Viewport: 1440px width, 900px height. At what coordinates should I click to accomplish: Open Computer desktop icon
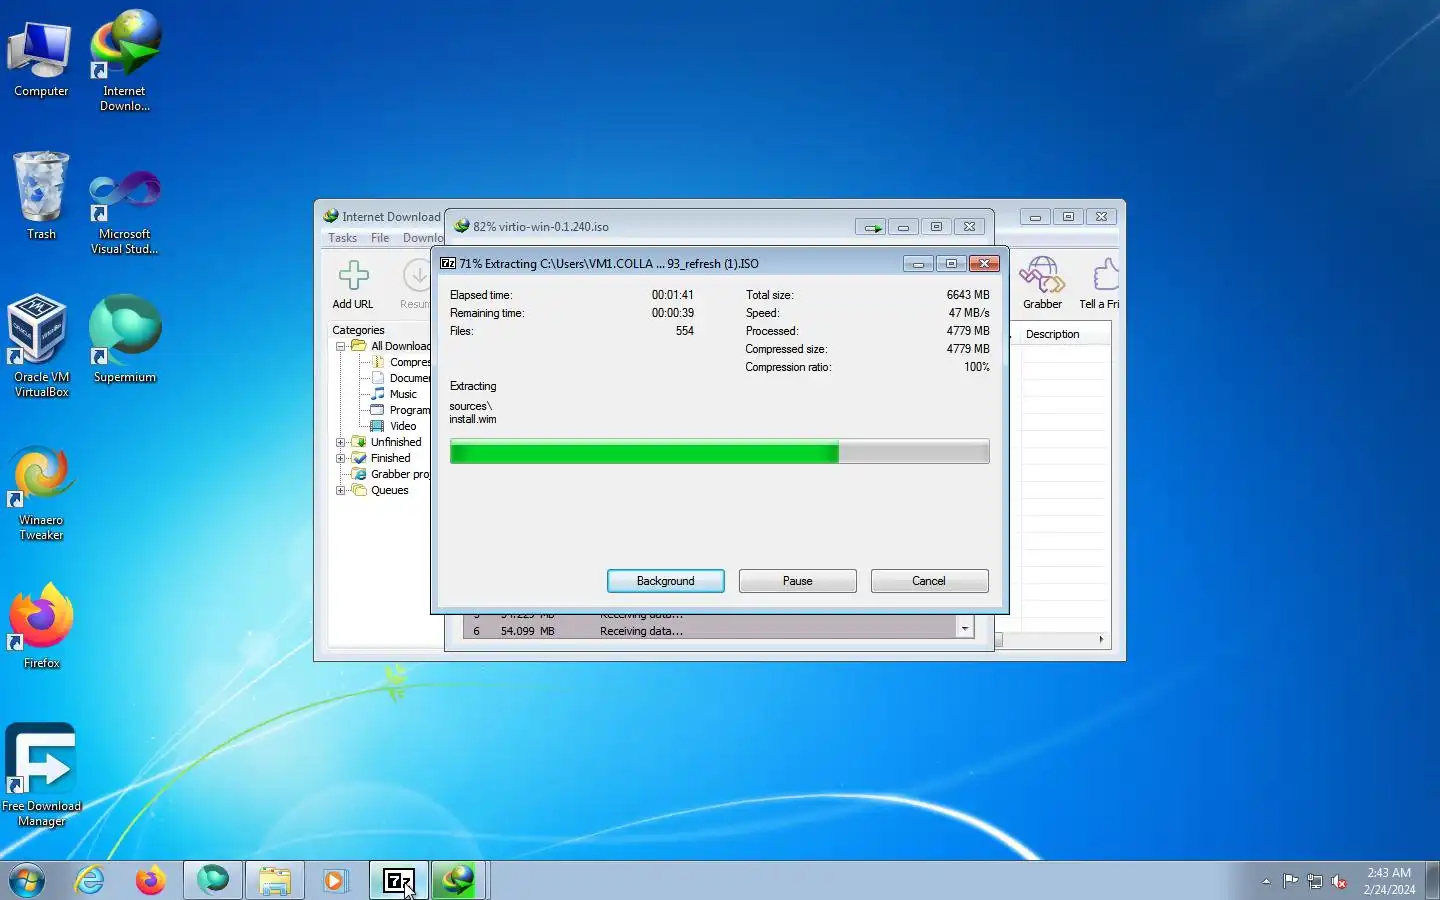pos(41,60)
